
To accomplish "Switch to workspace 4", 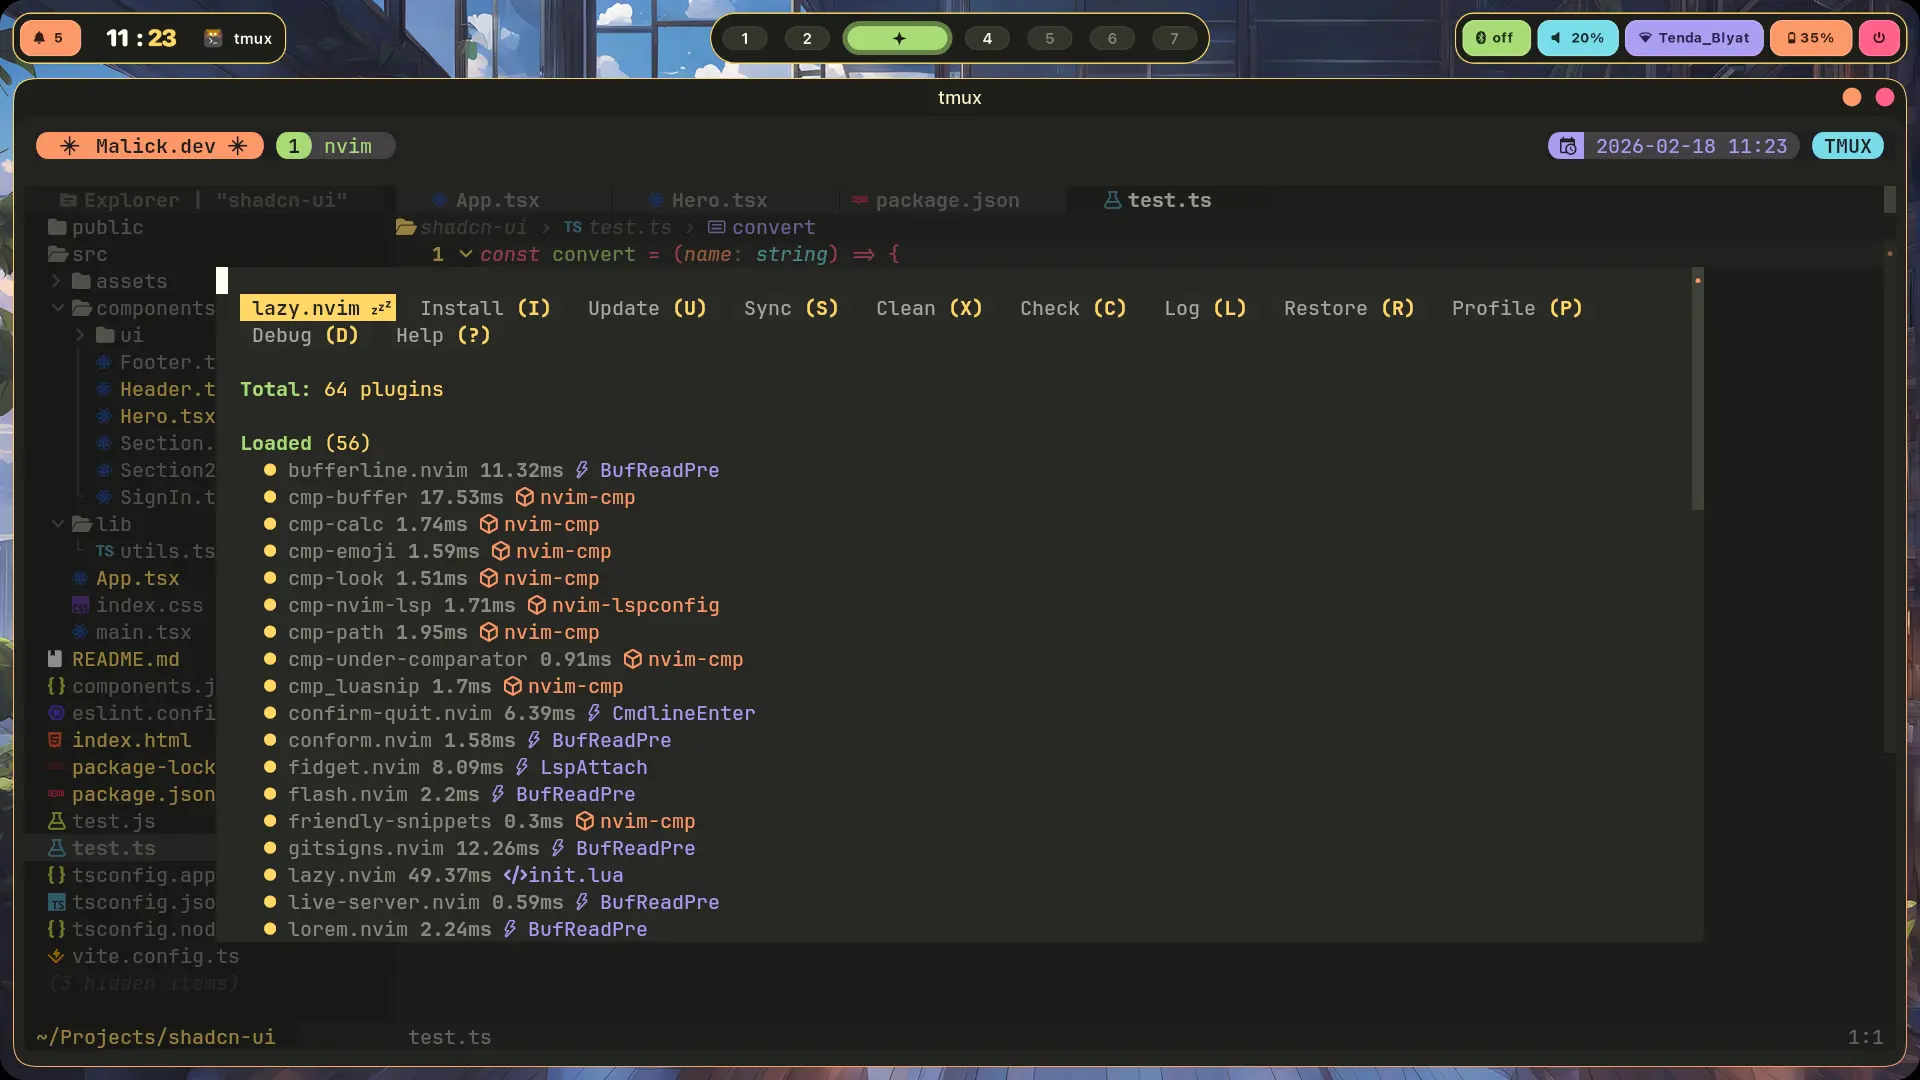I will [x=987, y=38].
